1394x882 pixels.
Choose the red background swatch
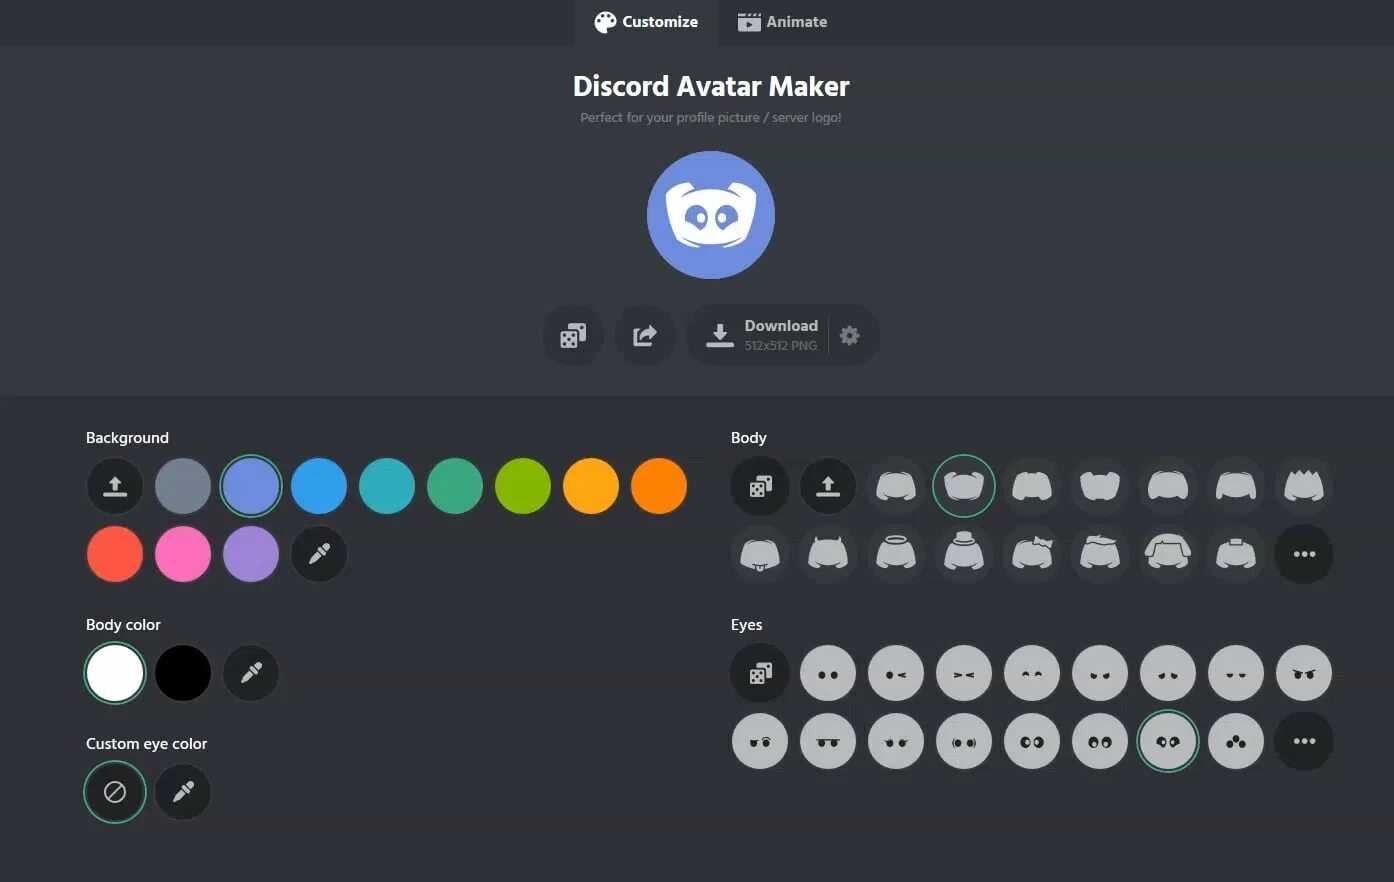pos(115,554)
